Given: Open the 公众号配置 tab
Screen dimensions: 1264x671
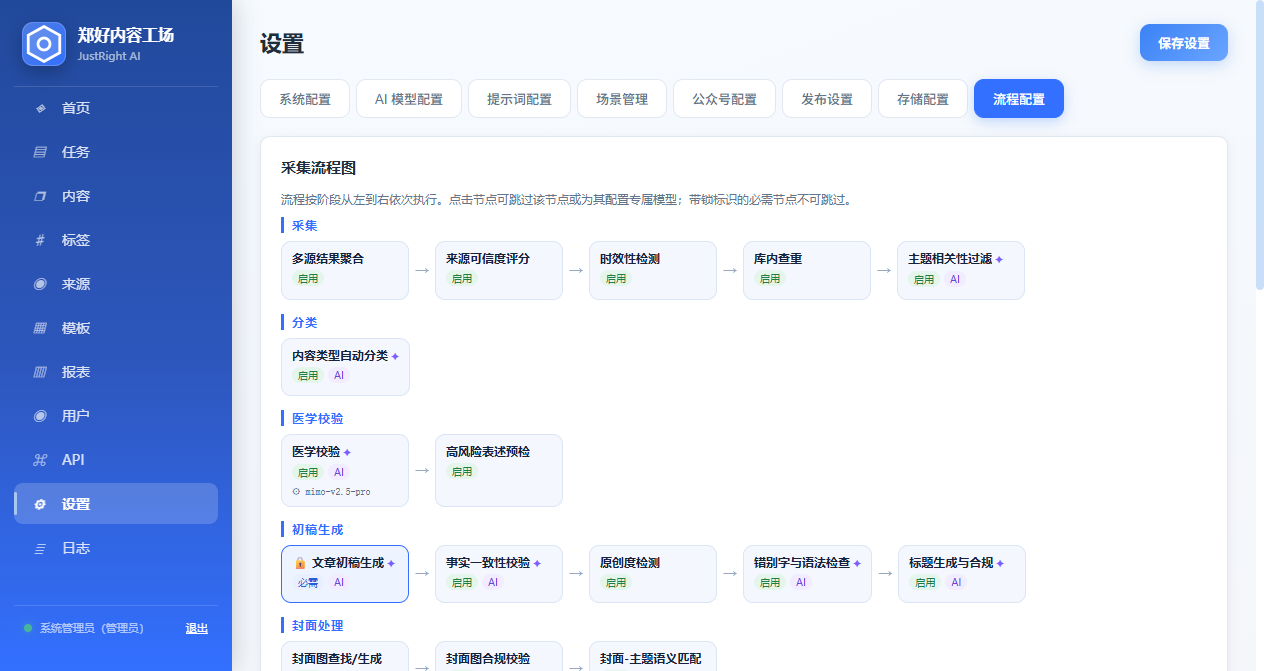Looking at the screenshot, I should tap(724, 99).
